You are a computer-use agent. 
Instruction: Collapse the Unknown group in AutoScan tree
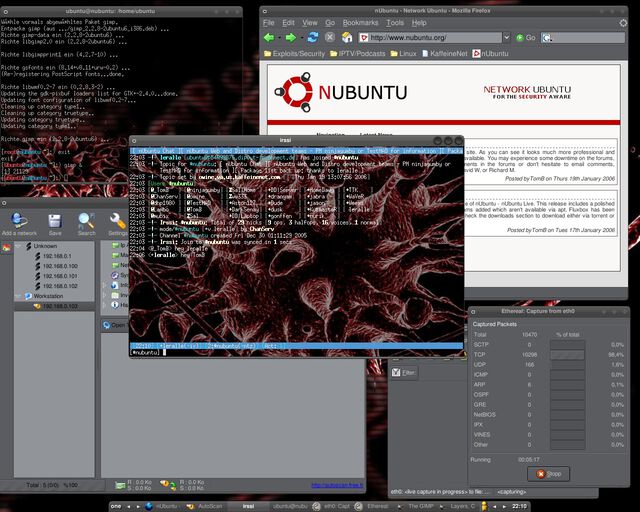pos(18,246)
